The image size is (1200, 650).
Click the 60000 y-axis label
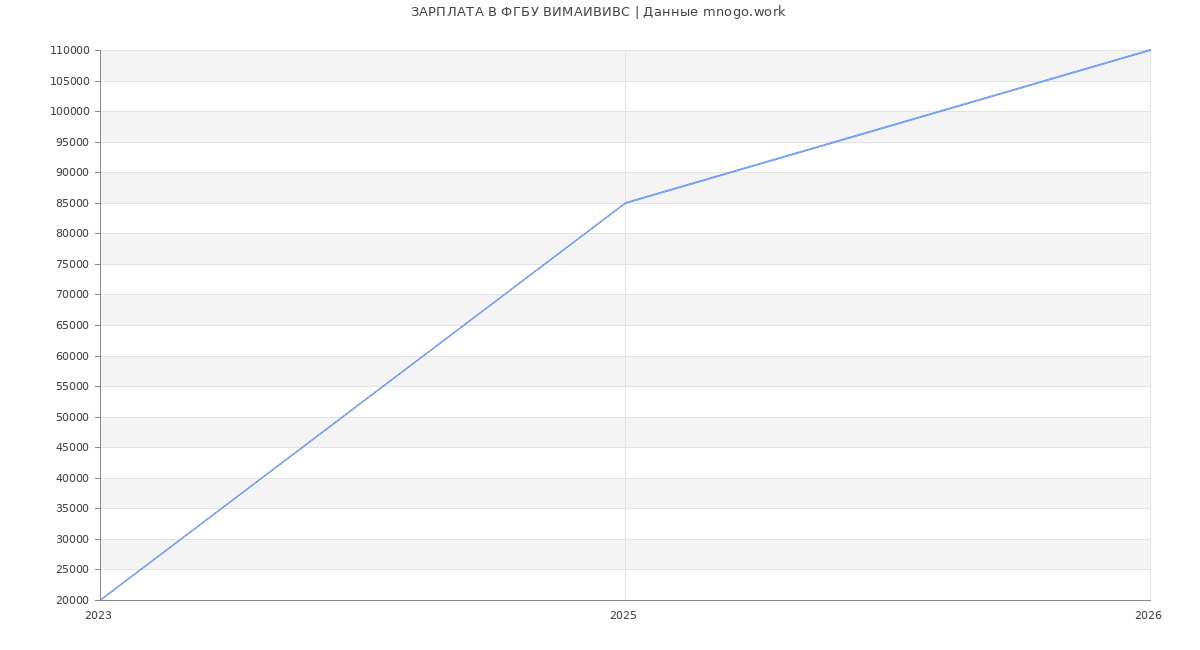point(72,357)
